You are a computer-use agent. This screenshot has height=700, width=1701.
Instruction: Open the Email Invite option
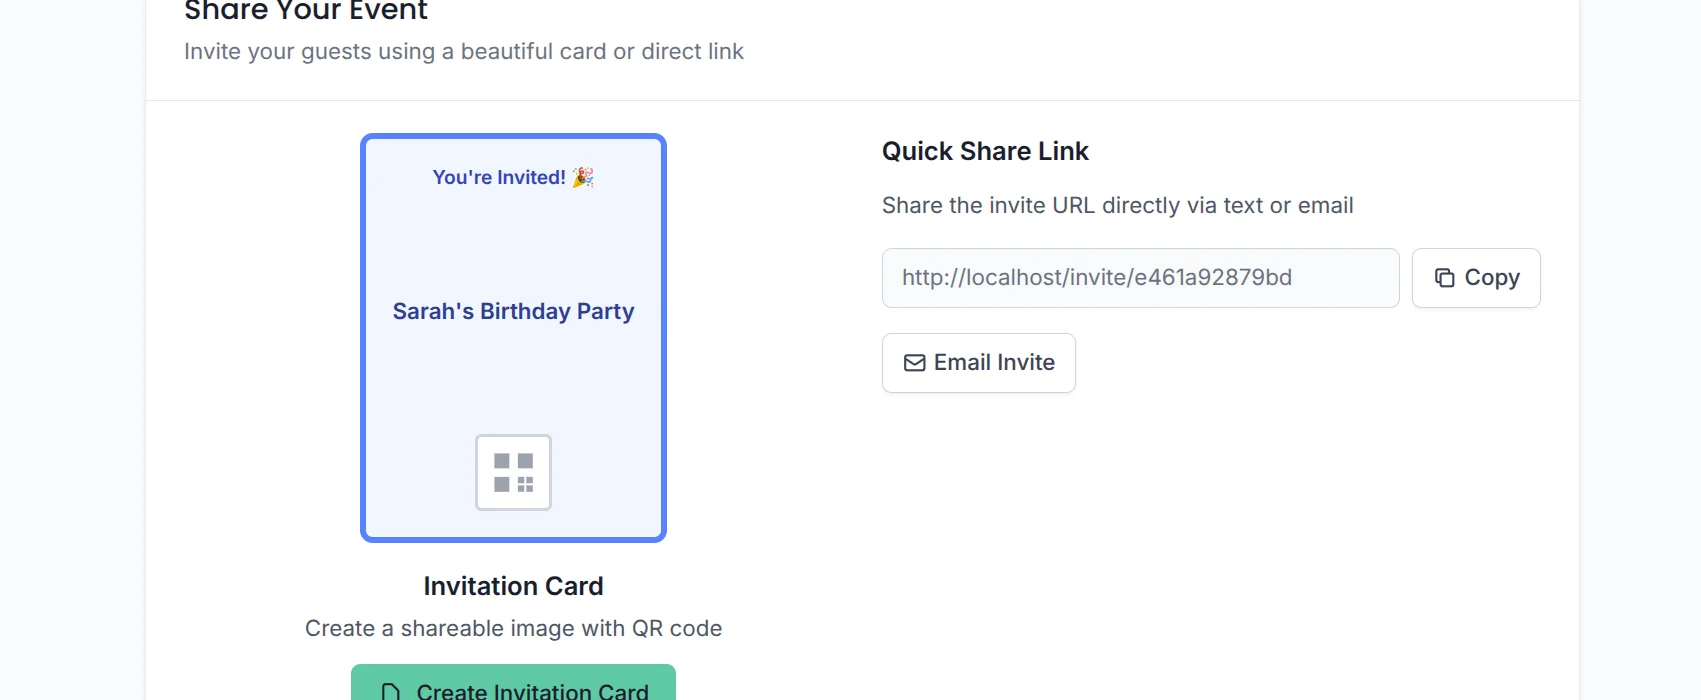[x=978, y=362]
